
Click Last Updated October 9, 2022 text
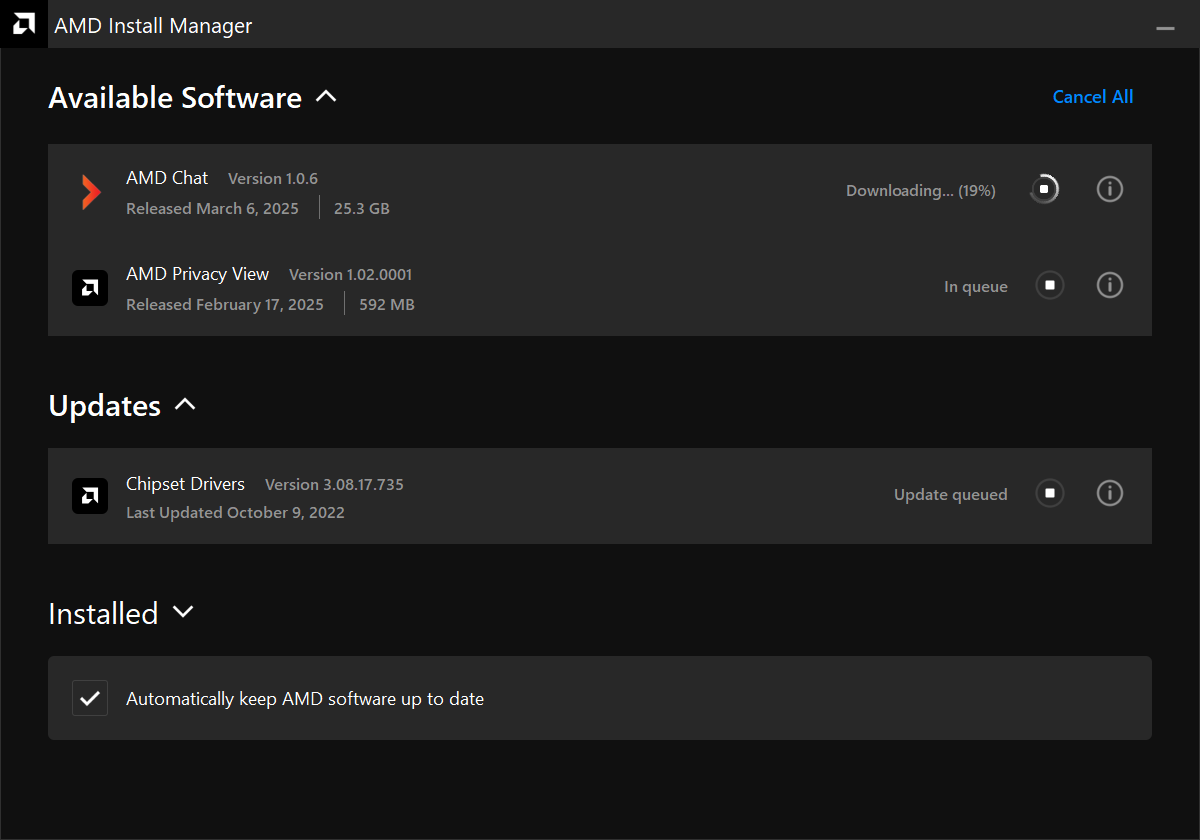(235, 513)
